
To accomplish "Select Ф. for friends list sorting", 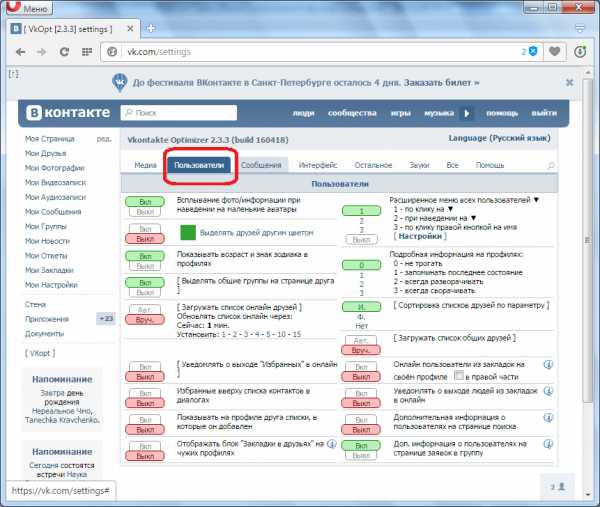I will click(x=361, y=317).
